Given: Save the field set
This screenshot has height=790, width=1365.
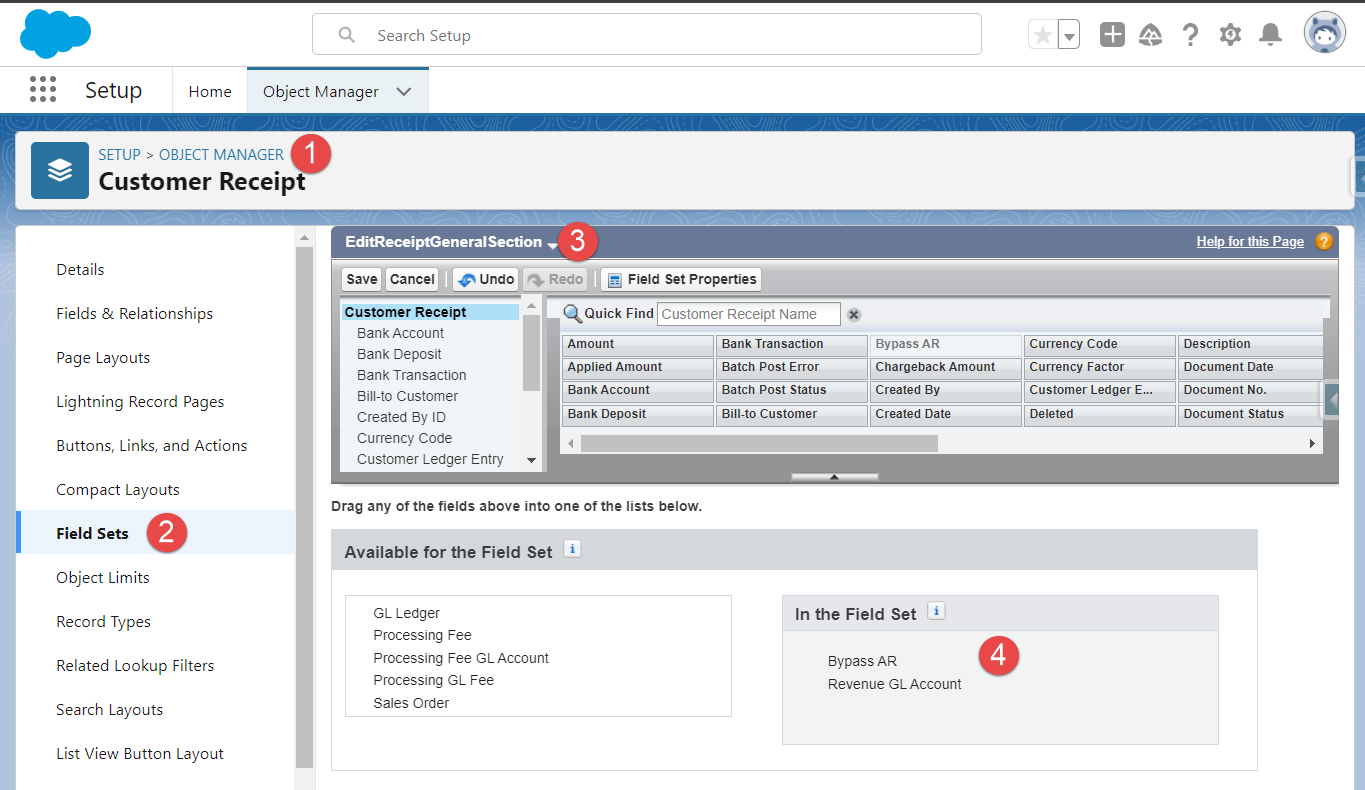Looking at the screenshot, I should click(x=362, y=279).
